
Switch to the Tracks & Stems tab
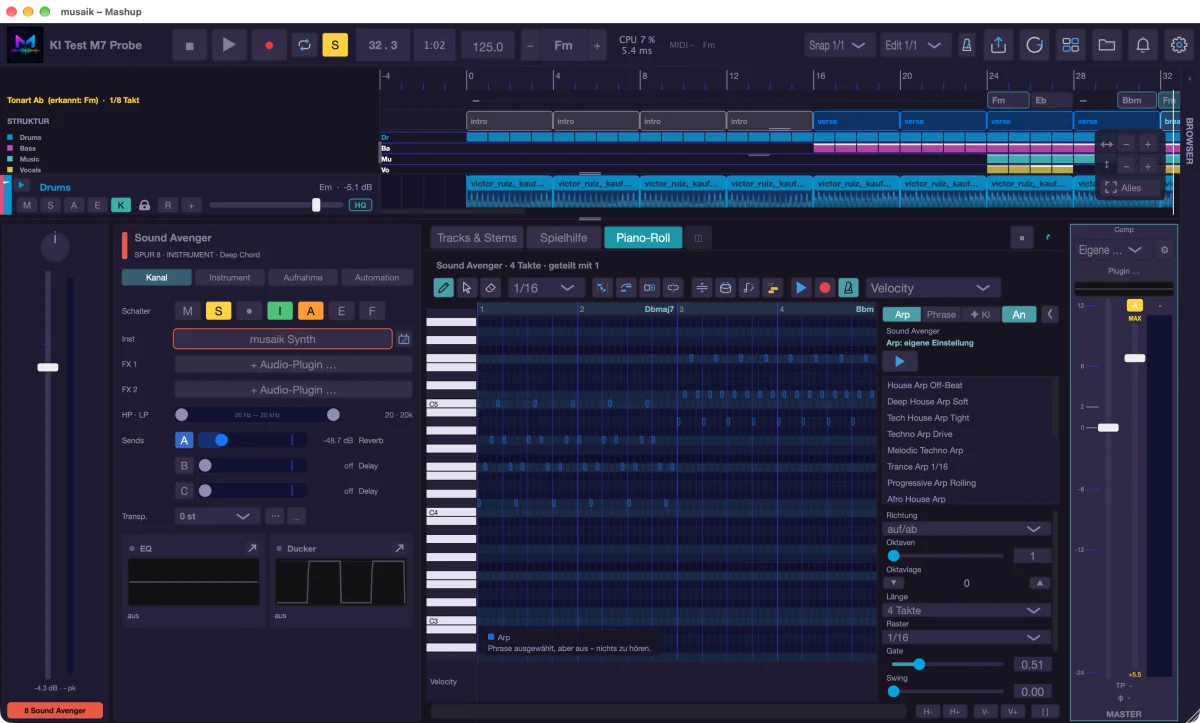click(x=477, y=238)
